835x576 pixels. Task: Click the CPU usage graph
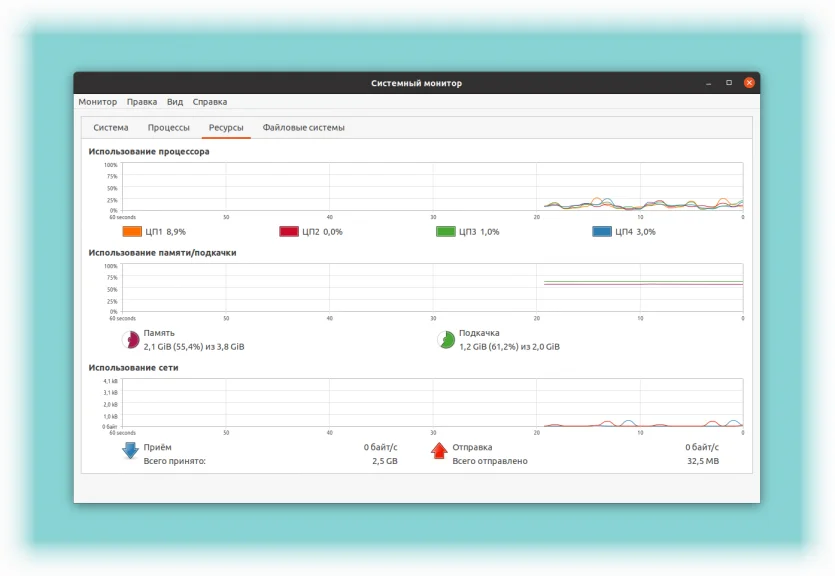(x=432, y=186)
